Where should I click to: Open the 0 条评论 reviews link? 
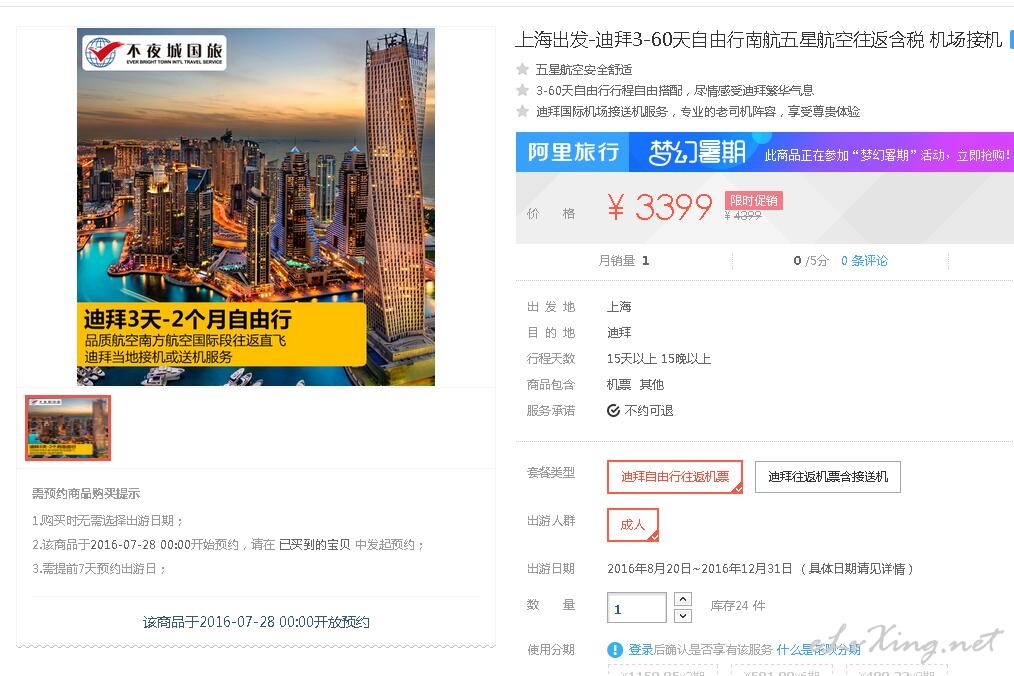(x=864, y=261)
